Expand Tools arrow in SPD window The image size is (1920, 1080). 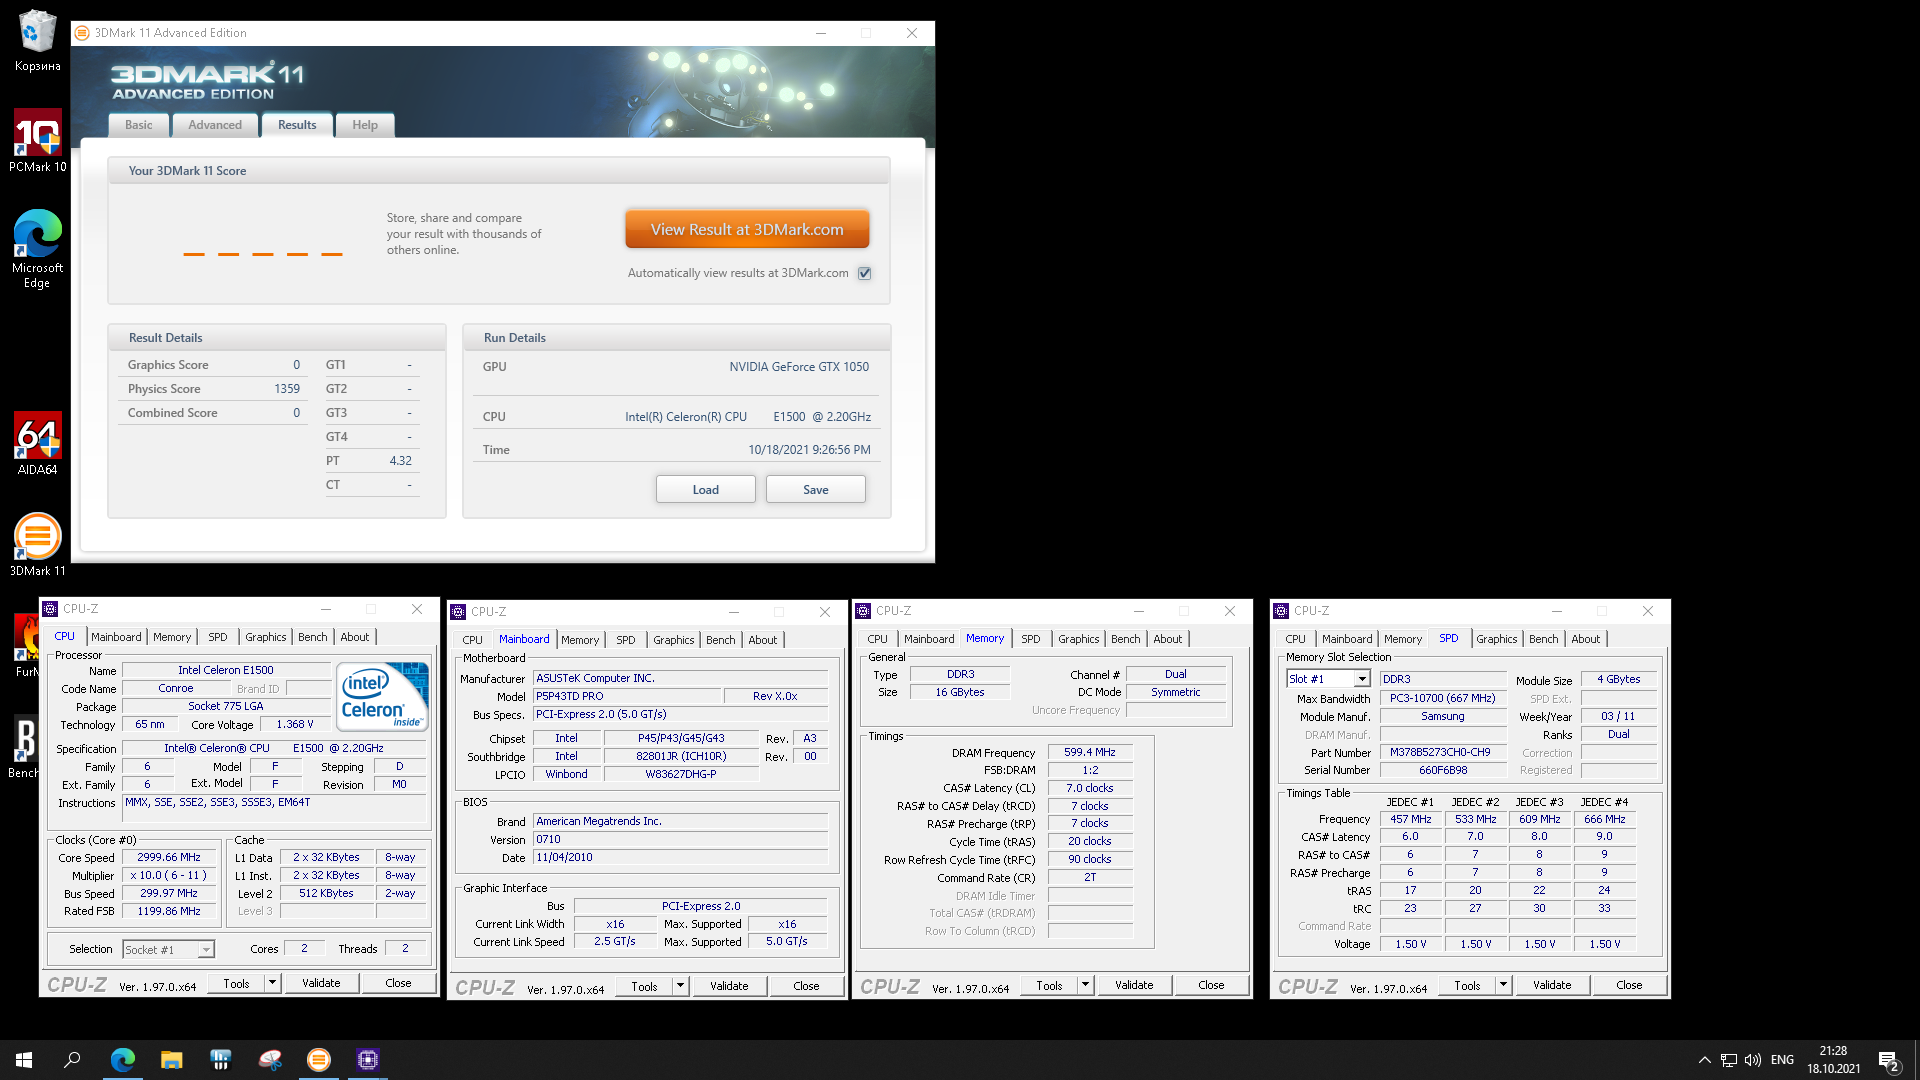1503,985
